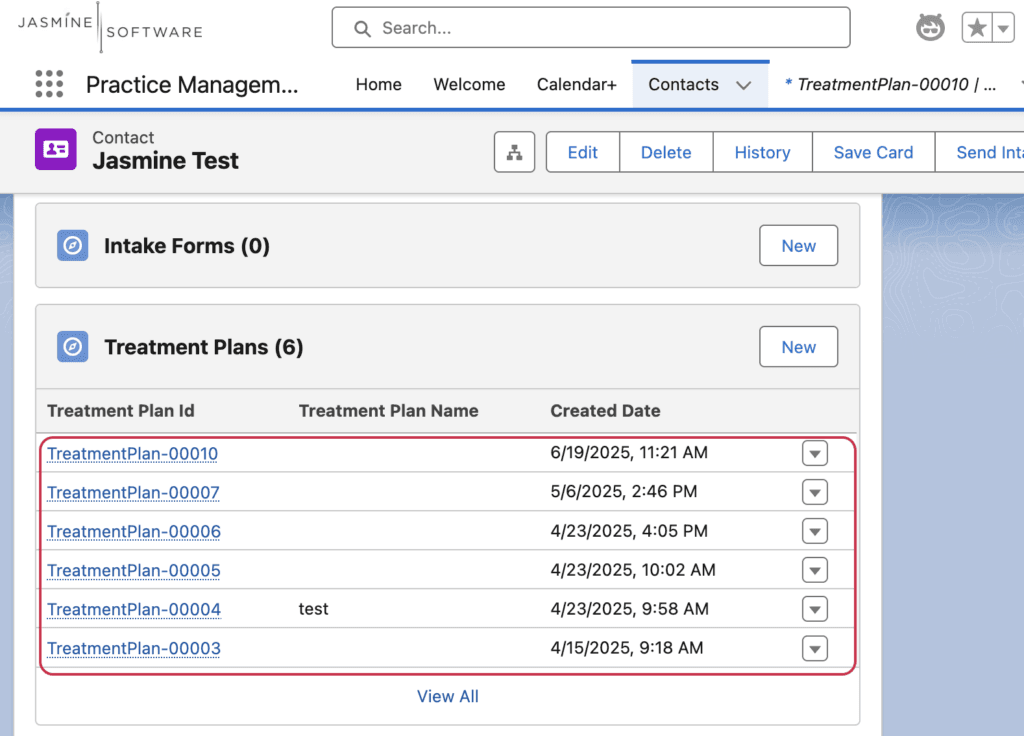Click into the Search field

[591, 27]
